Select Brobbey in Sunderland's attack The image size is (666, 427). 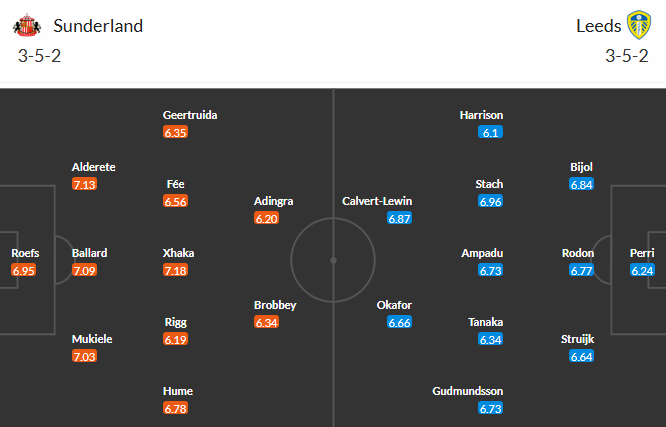[277, 305]
